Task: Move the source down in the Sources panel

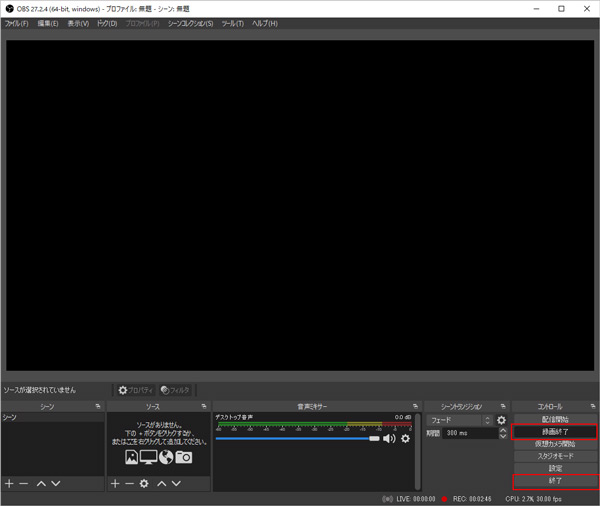Action: (x=176, y=483)
